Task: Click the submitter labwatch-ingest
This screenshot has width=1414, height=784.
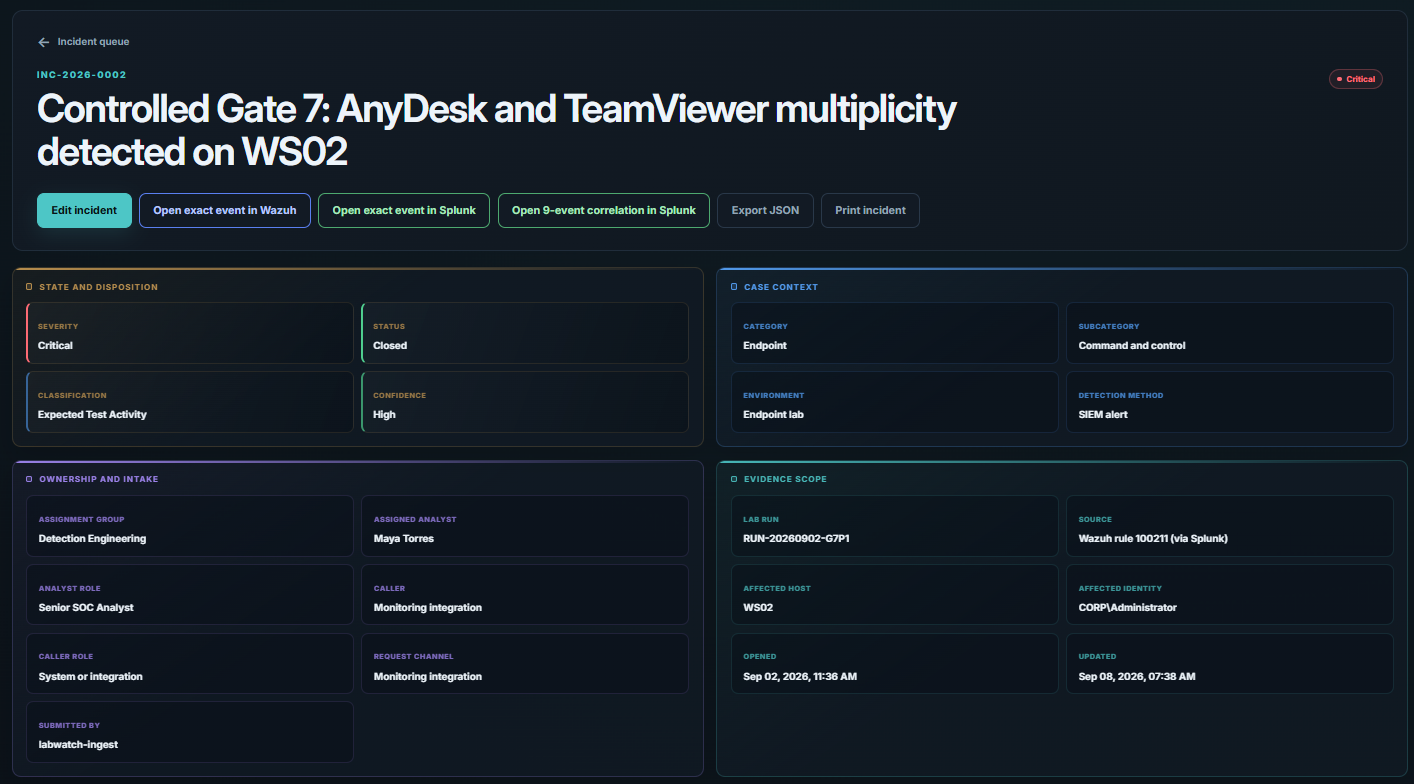Action: coord(78,744)
